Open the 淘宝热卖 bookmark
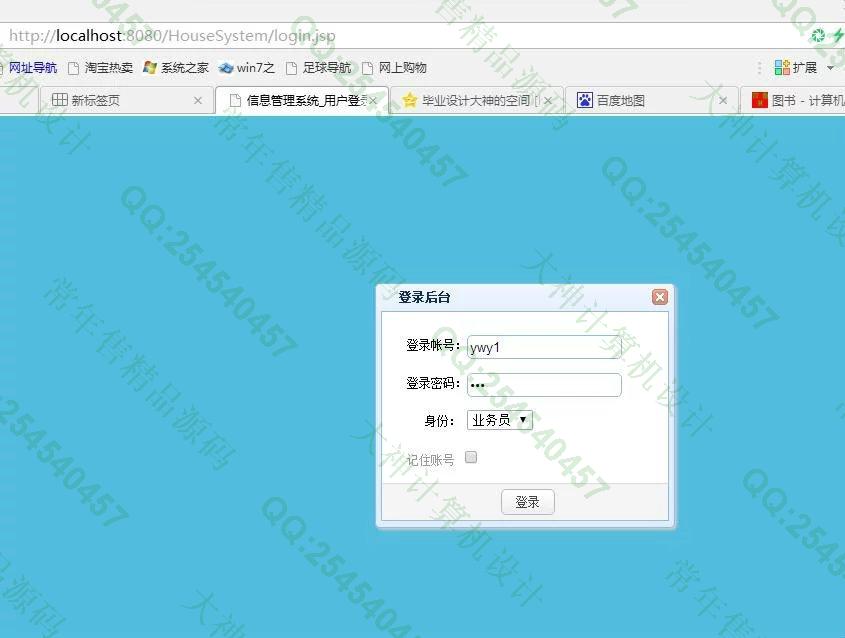The width and height of the screenshot is (845, 638). tap(100, 67)
